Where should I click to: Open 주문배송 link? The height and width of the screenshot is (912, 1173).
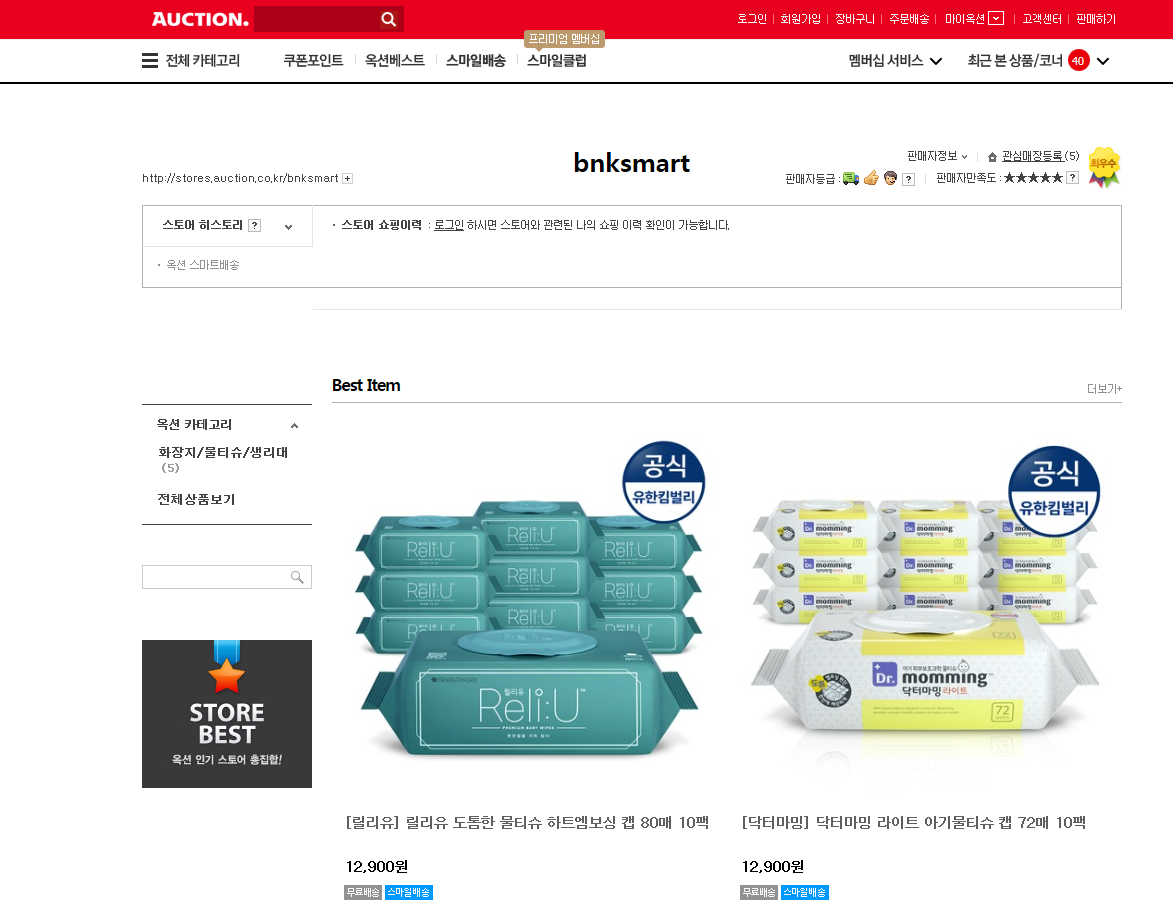point(909,19)
